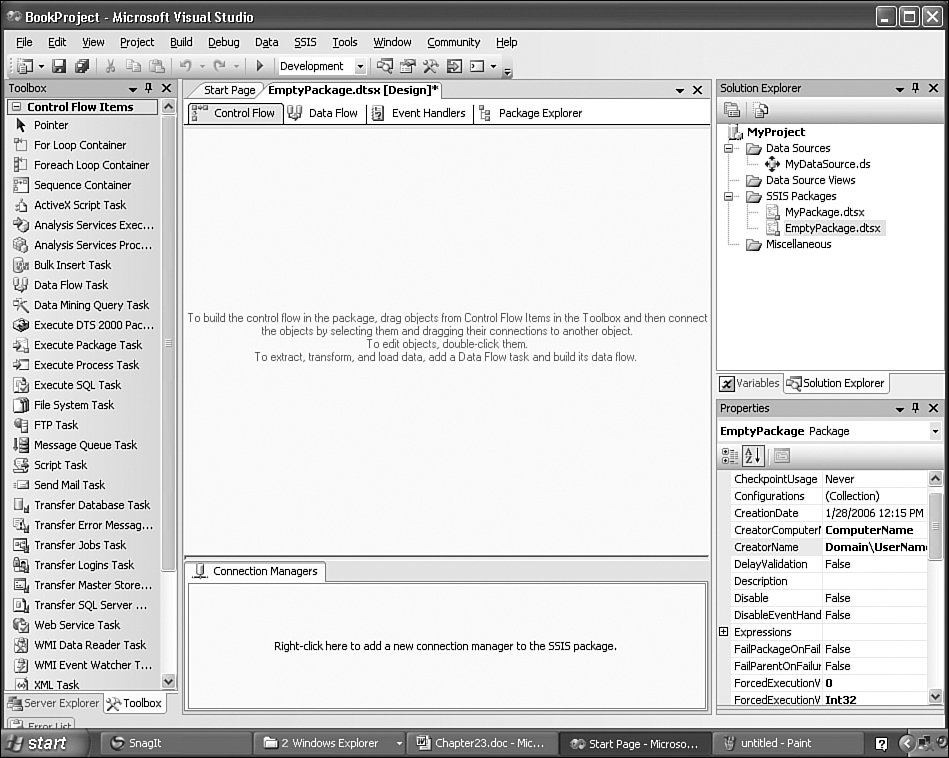949x758 pixels.
Task: Open the Debug menu
Action: click(x=224, y=42)
